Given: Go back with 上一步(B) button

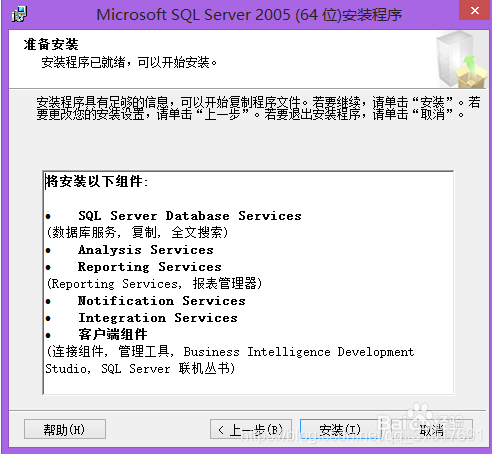Looking at the screenshot, I should (251, 429).
